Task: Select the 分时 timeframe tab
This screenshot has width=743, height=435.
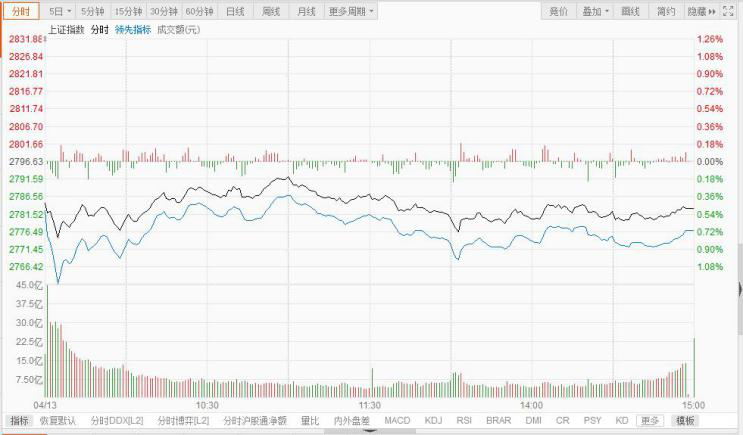Action: (21, 11)
